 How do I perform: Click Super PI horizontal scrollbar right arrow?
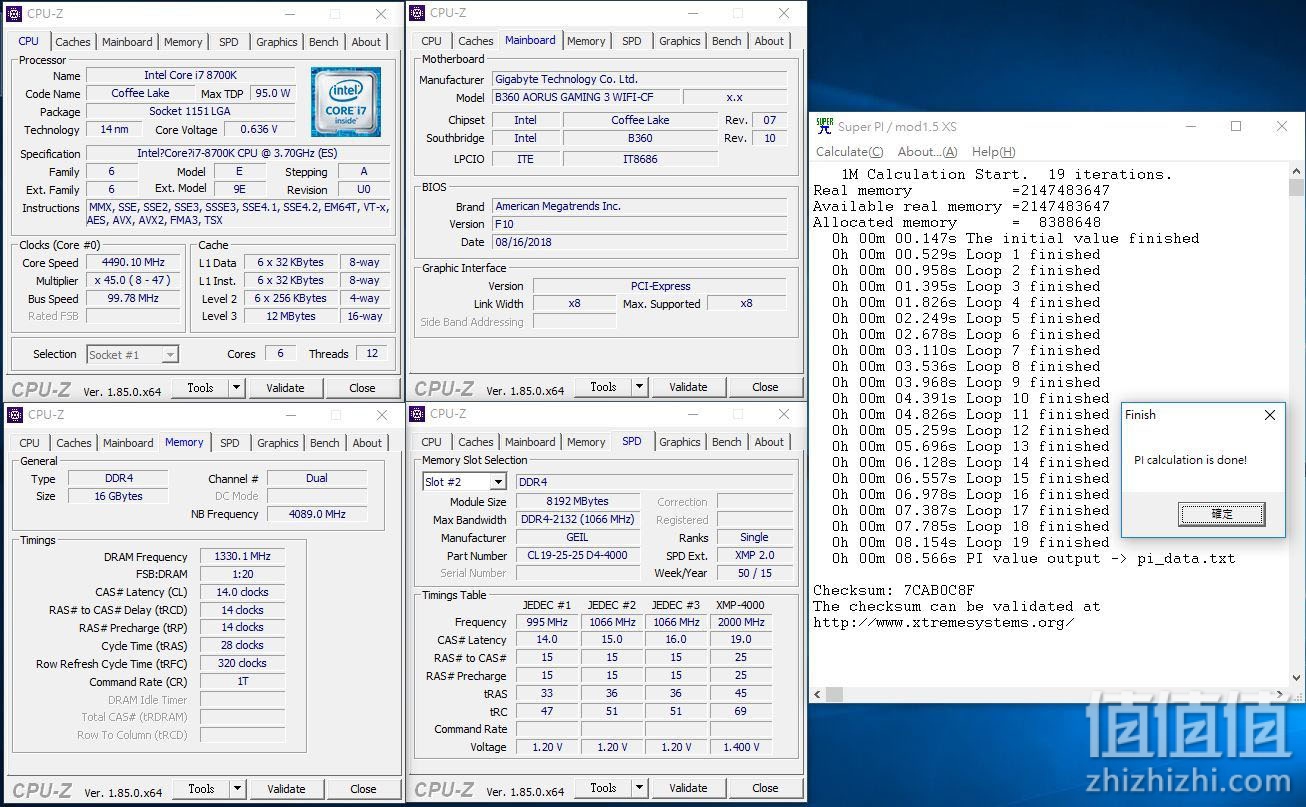1281,694
